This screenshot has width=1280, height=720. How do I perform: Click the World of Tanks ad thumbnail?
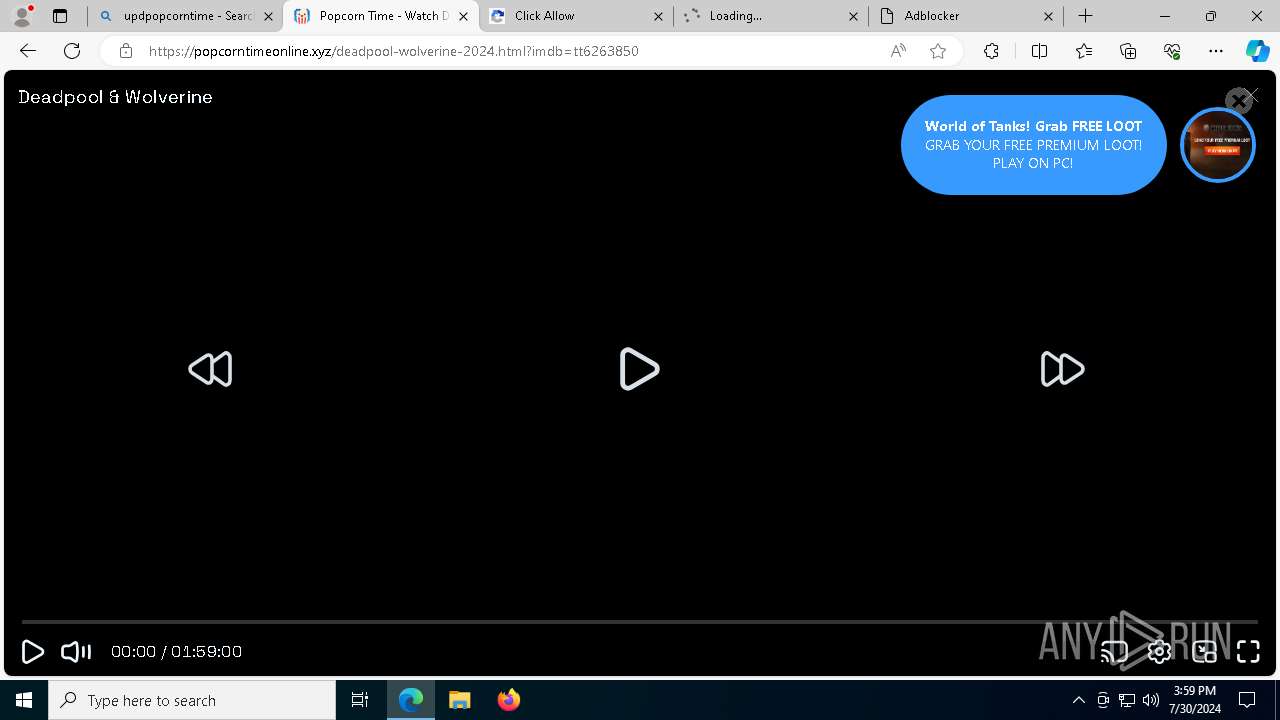(x=1217, y=145)
